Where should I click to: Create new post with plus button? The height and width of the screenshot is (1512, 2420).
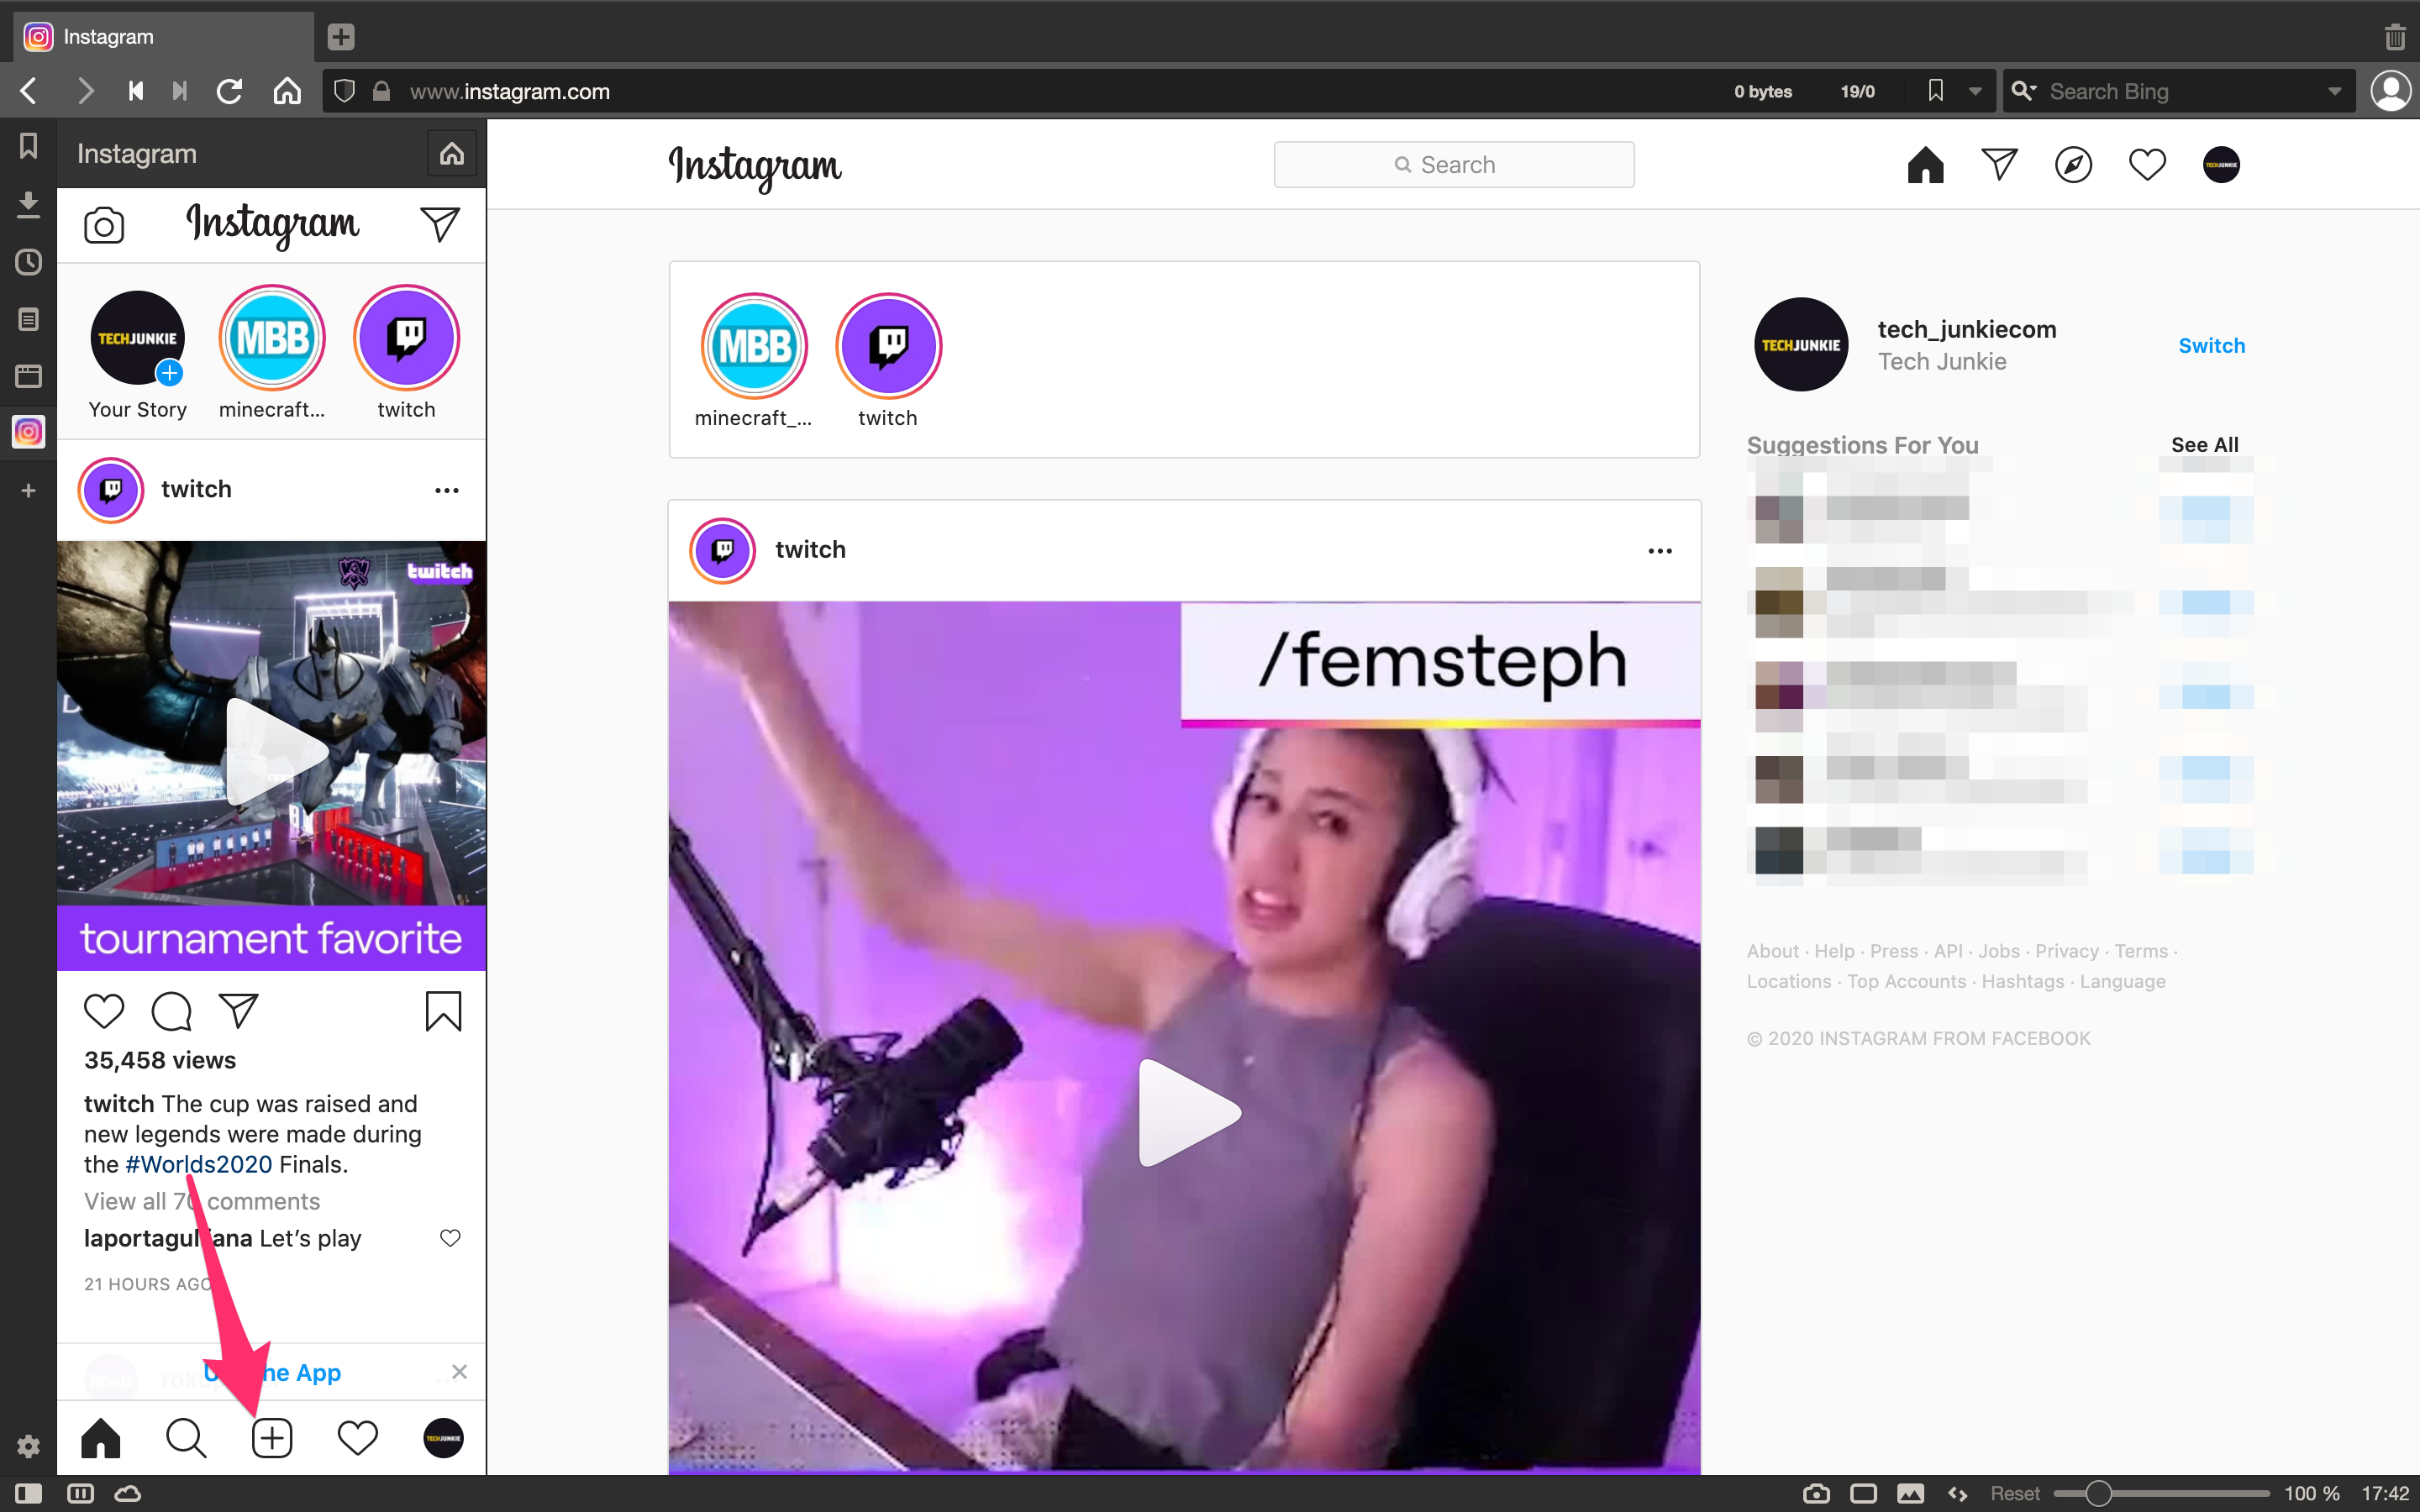tap(272, 1438)
